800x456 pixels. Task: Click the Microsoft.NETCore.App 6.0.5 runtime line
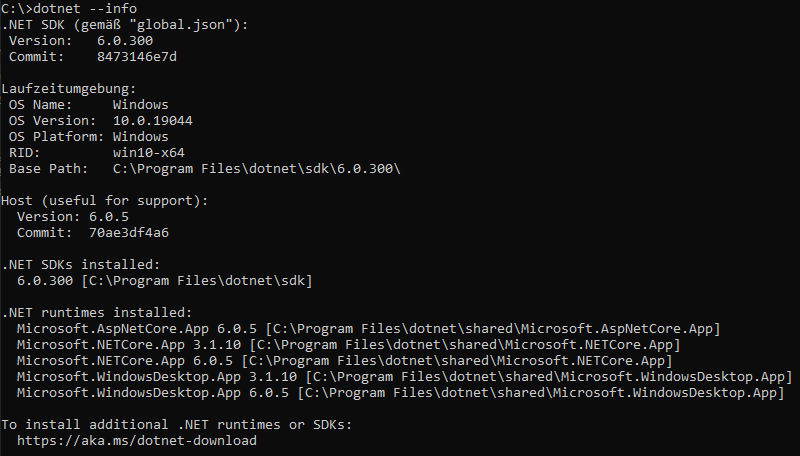(344, 361)
